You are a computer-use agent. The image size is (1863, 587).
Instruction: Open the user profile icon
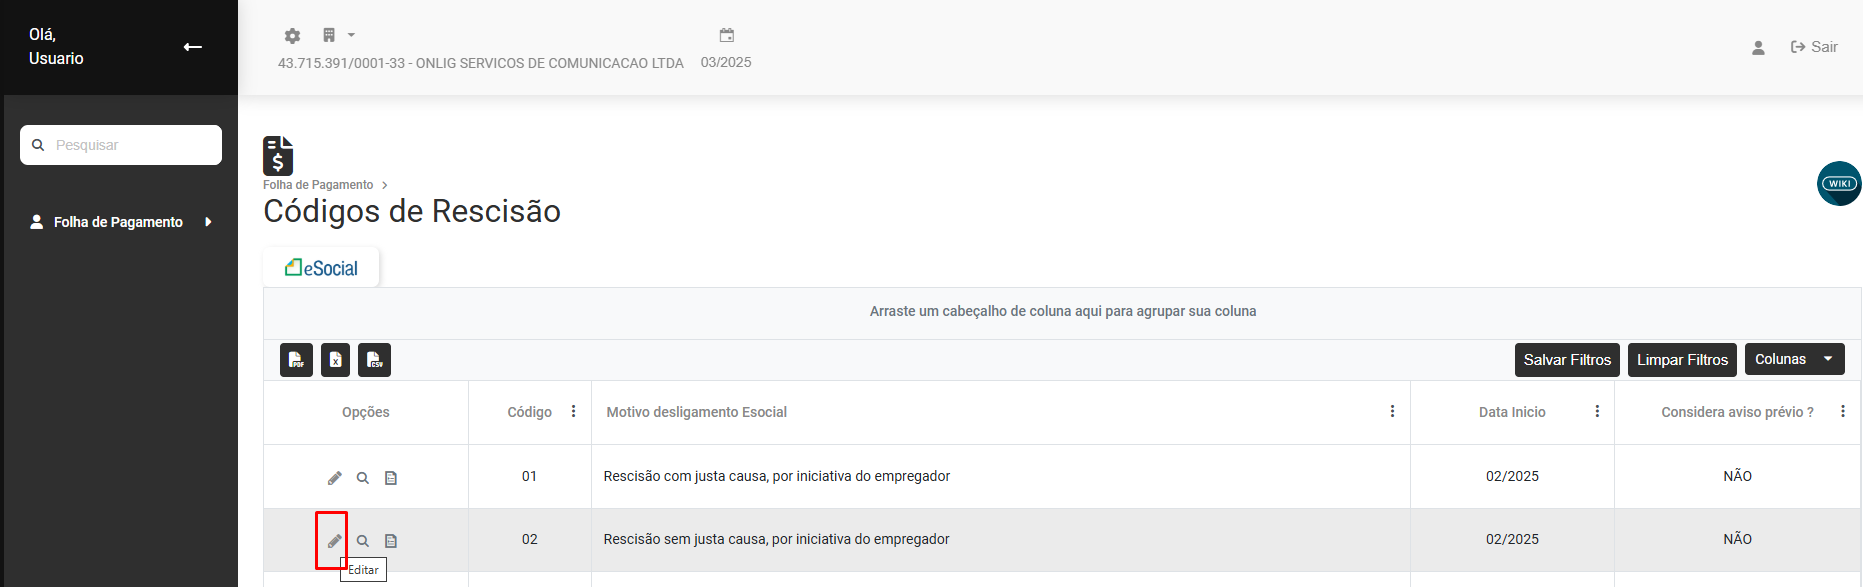coord(1758,47)
